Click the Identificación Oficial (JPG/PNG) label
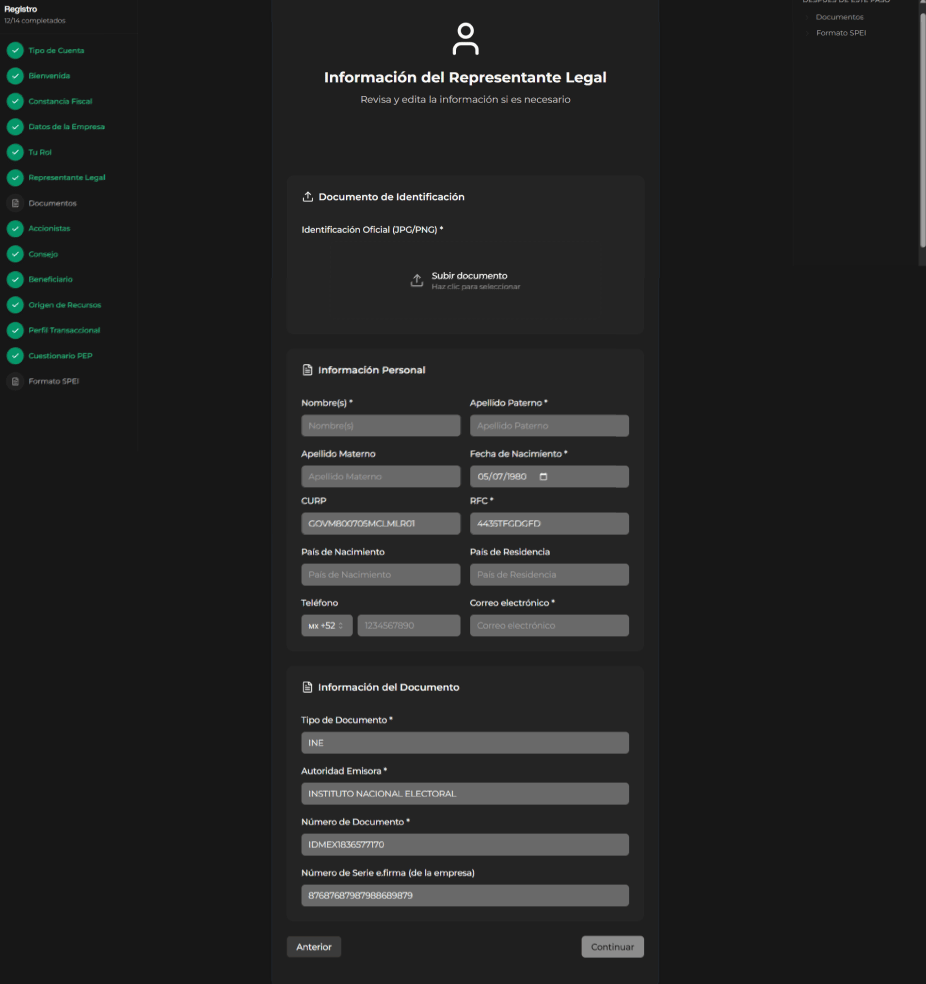 (x=372, y=230)
